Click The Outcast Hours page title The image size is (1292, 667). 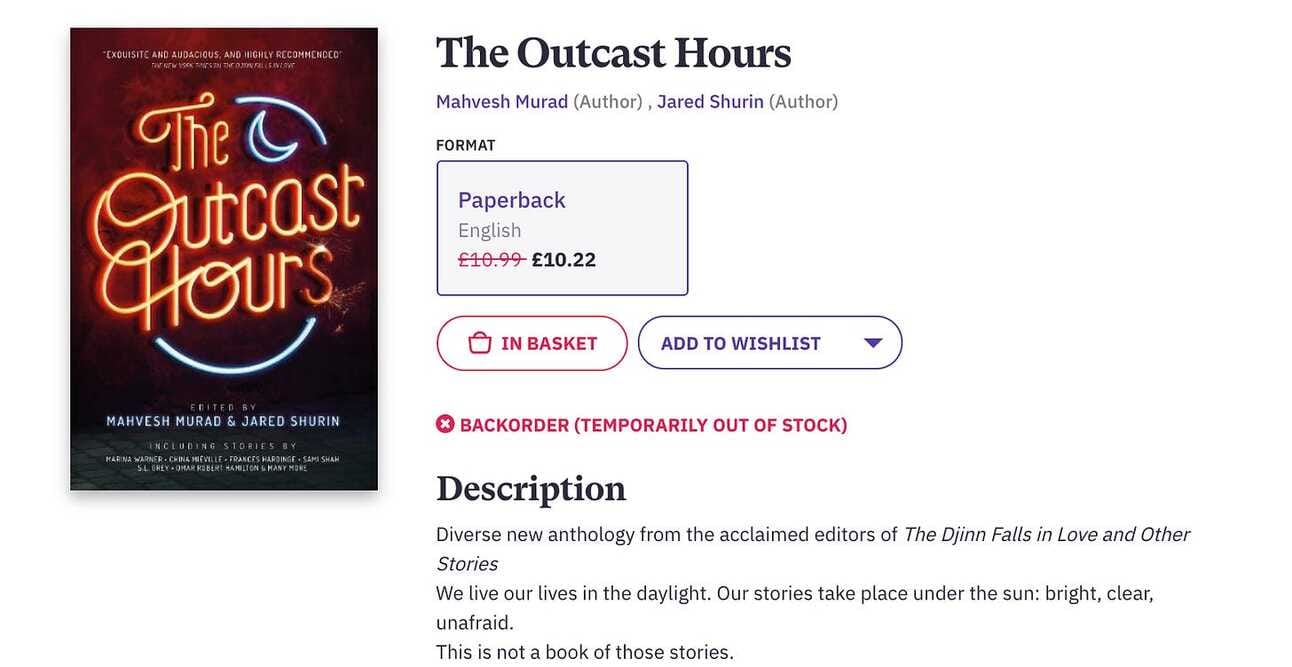point(613,53)
